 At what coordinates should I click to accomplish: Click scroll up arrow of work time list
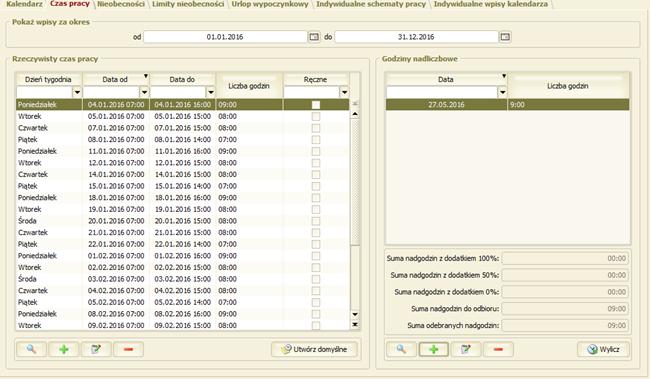point(355,114)
